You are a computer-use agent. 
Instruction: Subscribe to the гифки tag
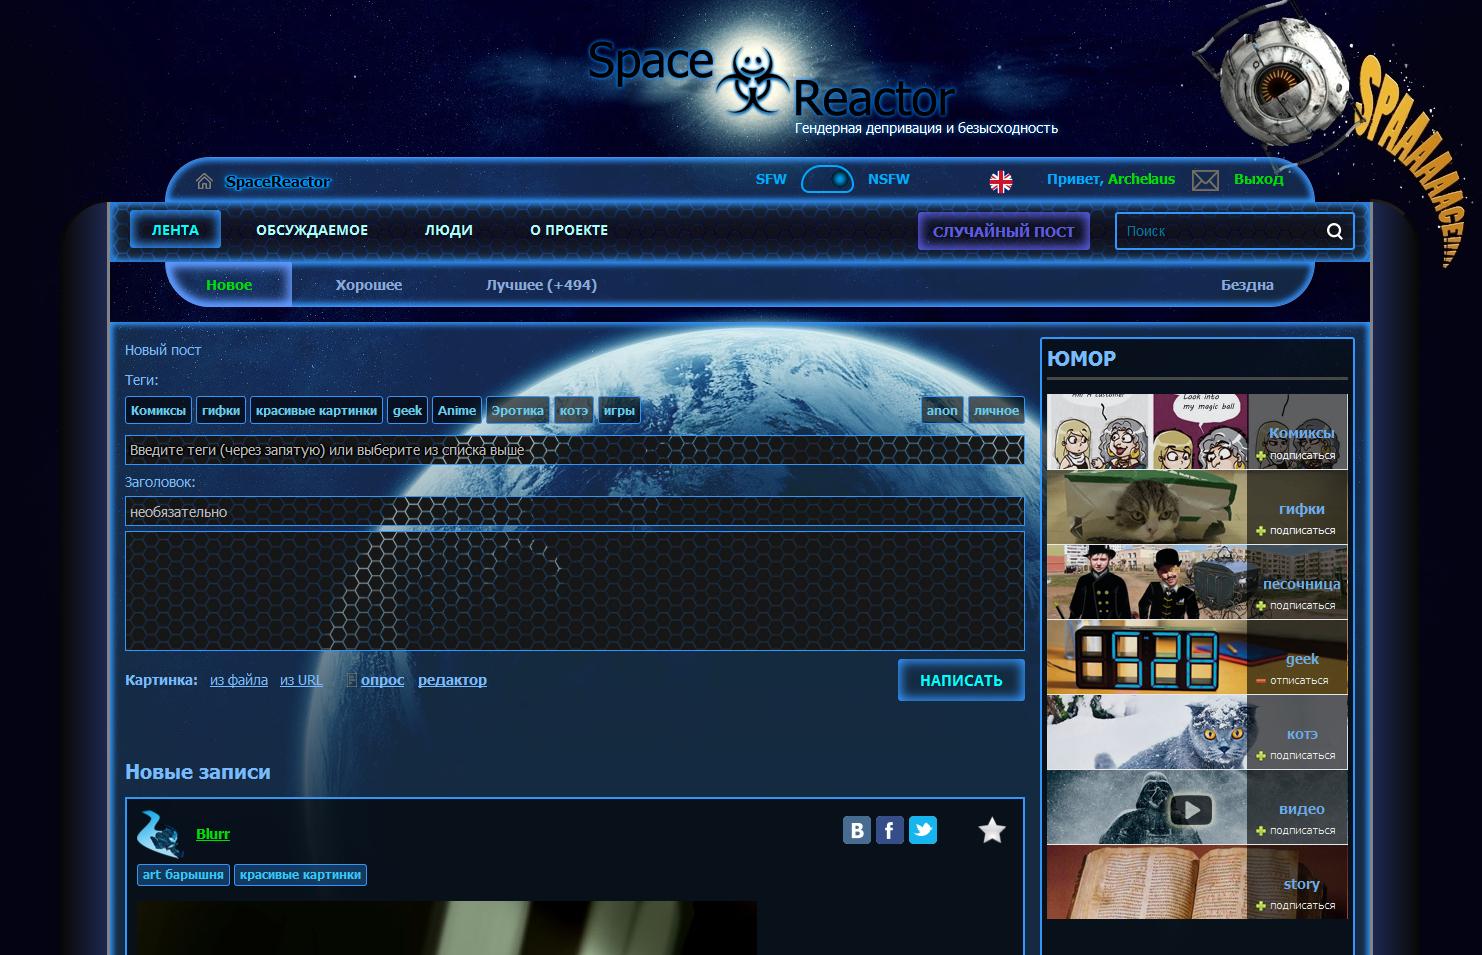(x=1296, y=530)
